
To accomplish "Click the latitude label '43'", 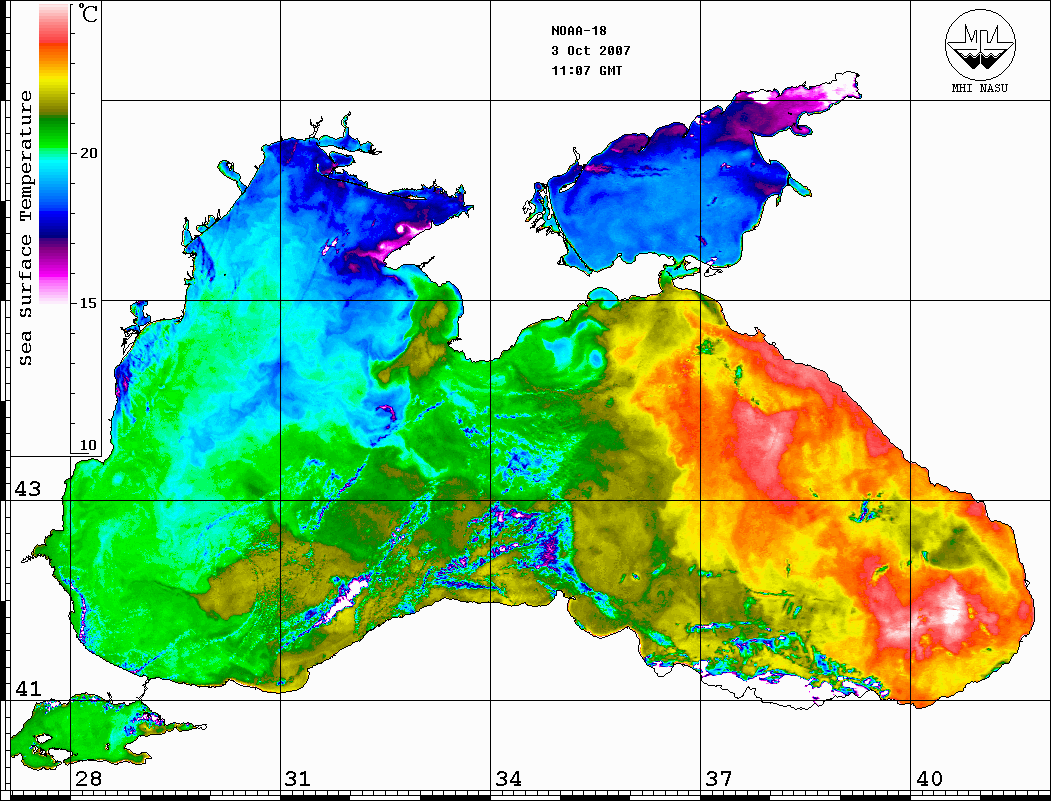I will [28, 489].
